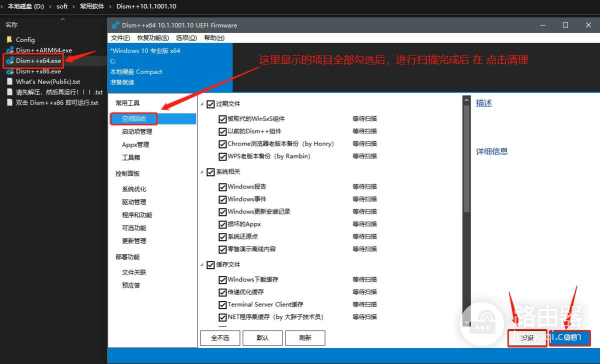Click soft in the Explorer breadcrumb

click(x=62, y=7)
